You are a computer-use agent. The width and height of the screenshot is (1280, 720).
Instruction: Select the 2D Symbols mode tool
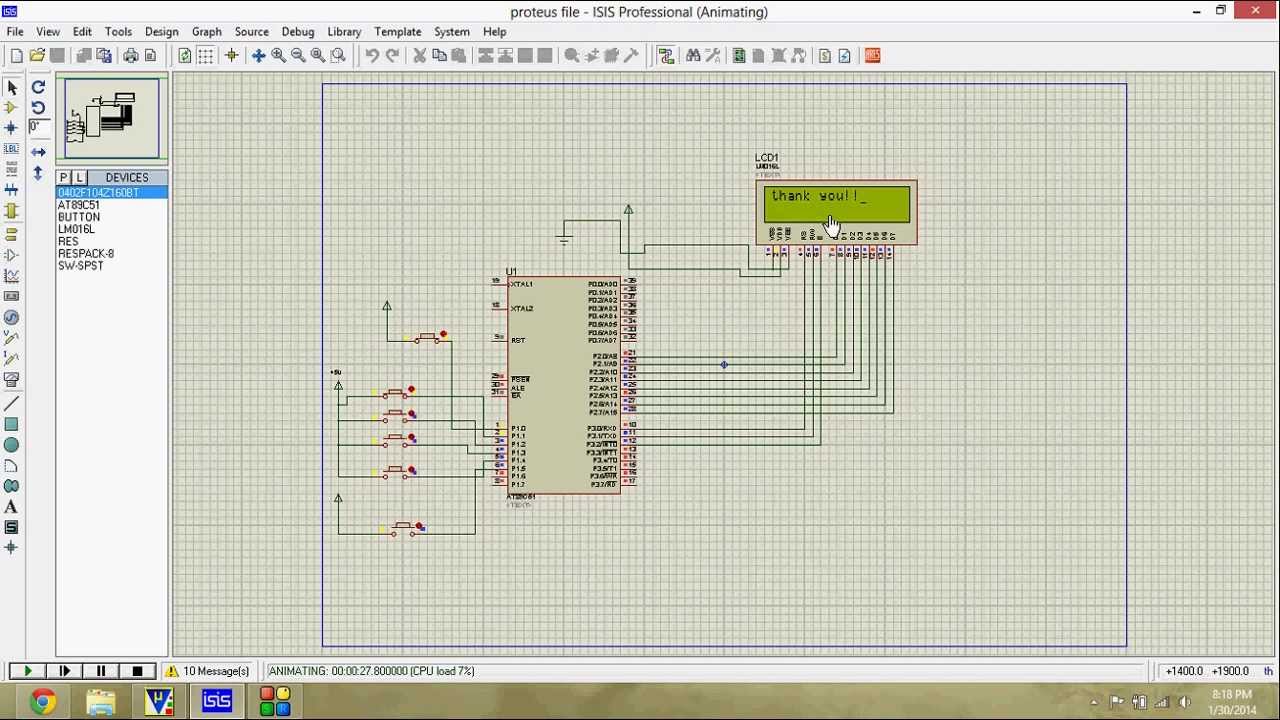(11, 527)
